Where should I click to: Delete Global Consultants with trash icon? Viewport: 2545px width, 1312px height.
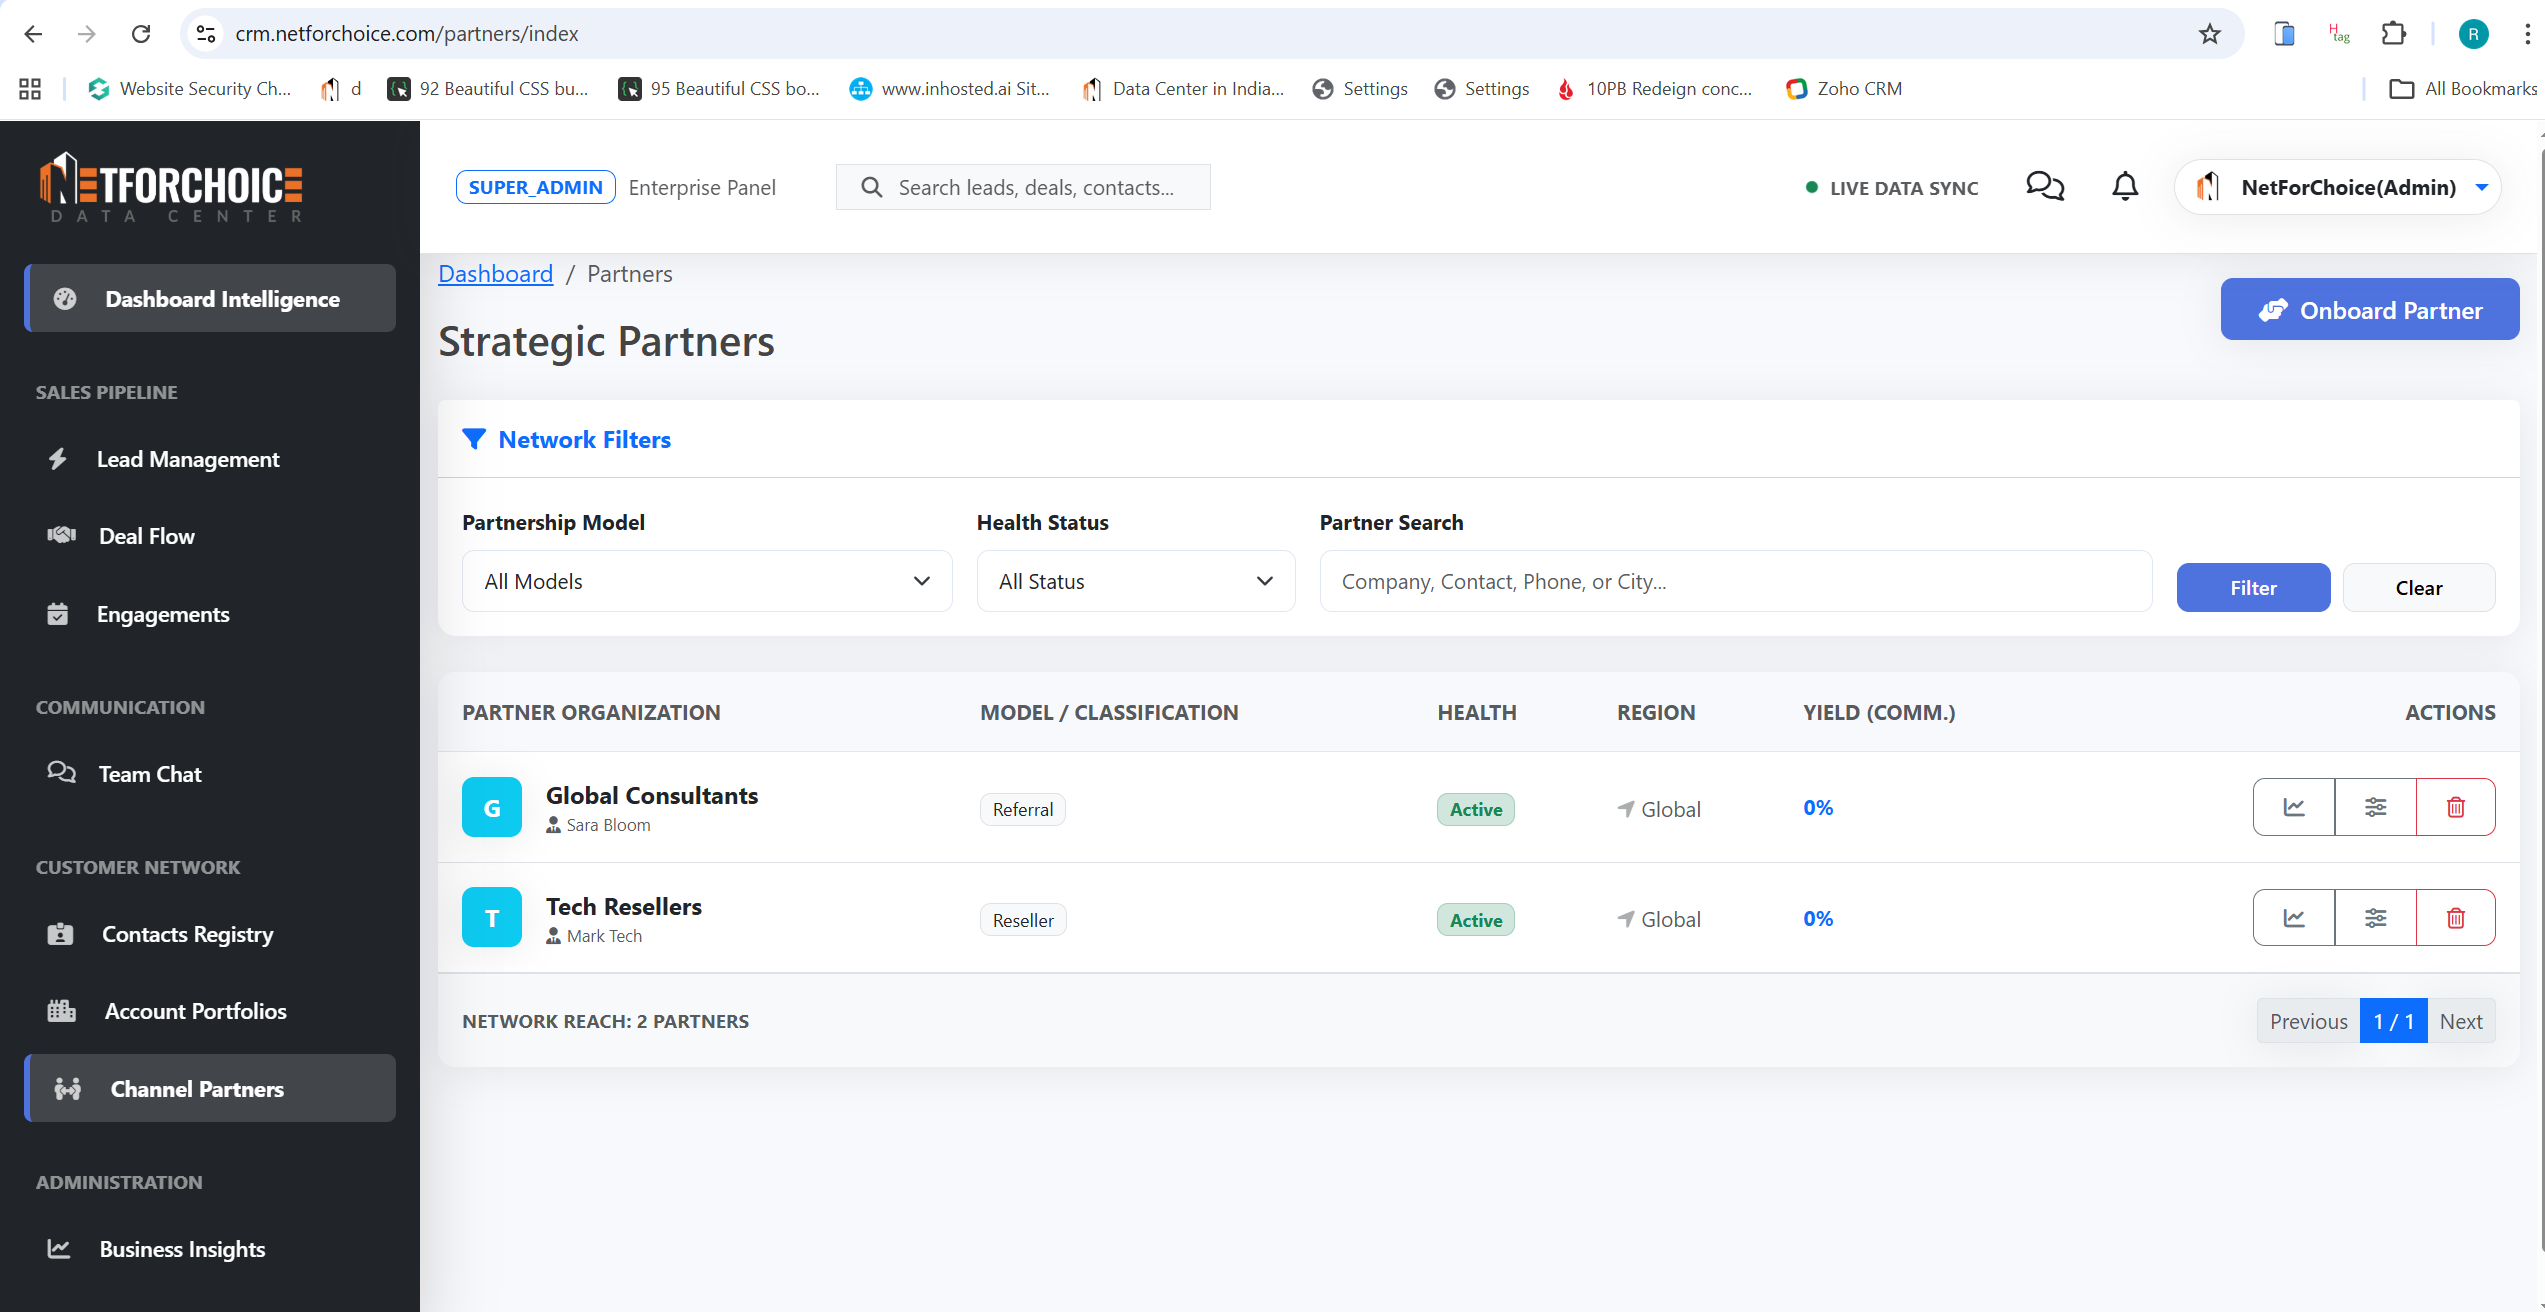(2455, 807)
